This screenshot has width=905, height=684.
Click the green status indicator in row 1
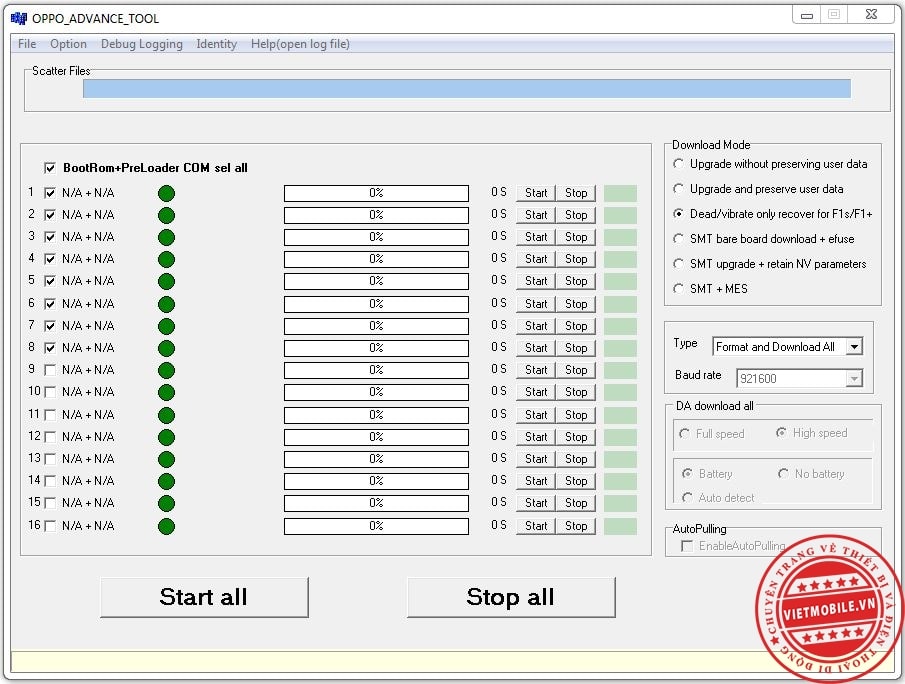pos(166,193)
